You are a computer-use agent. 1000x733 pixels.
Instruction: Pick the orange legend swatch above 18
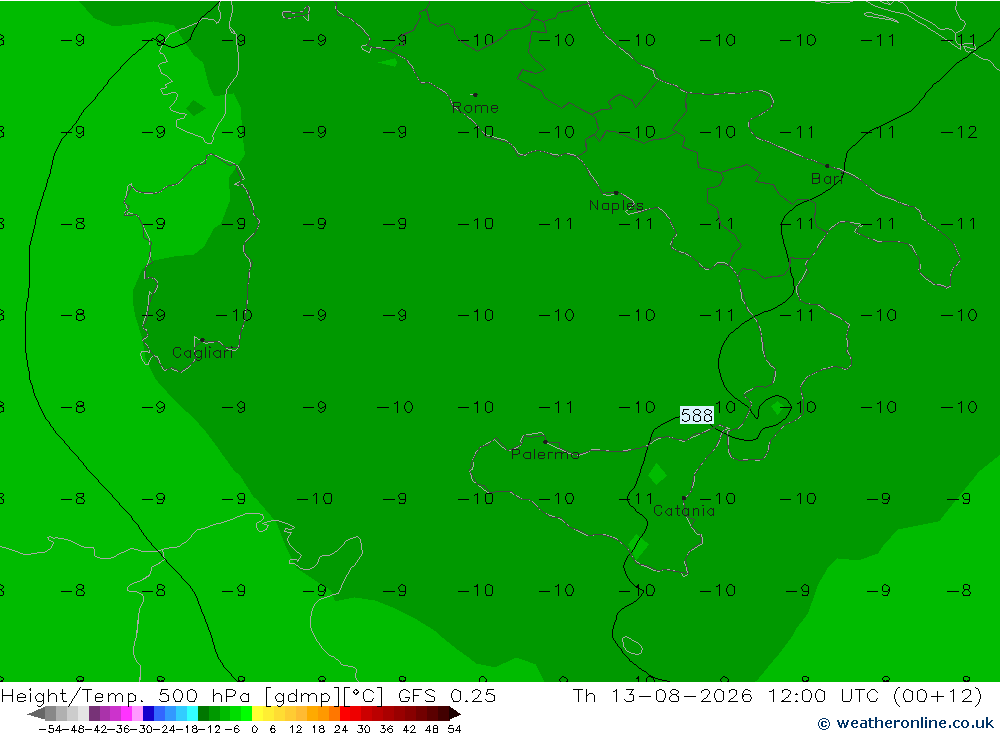(x=323, y=714)
